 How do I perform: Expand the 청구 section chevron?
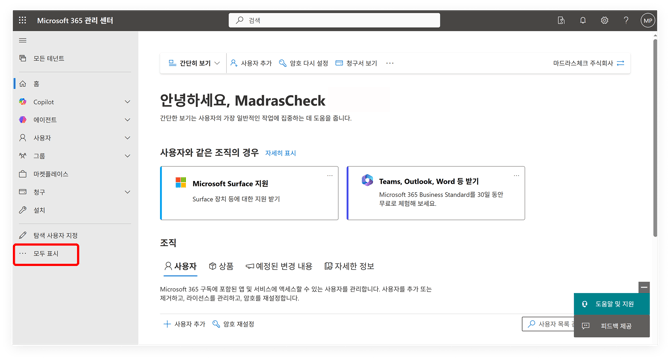[x=127, y=192]
